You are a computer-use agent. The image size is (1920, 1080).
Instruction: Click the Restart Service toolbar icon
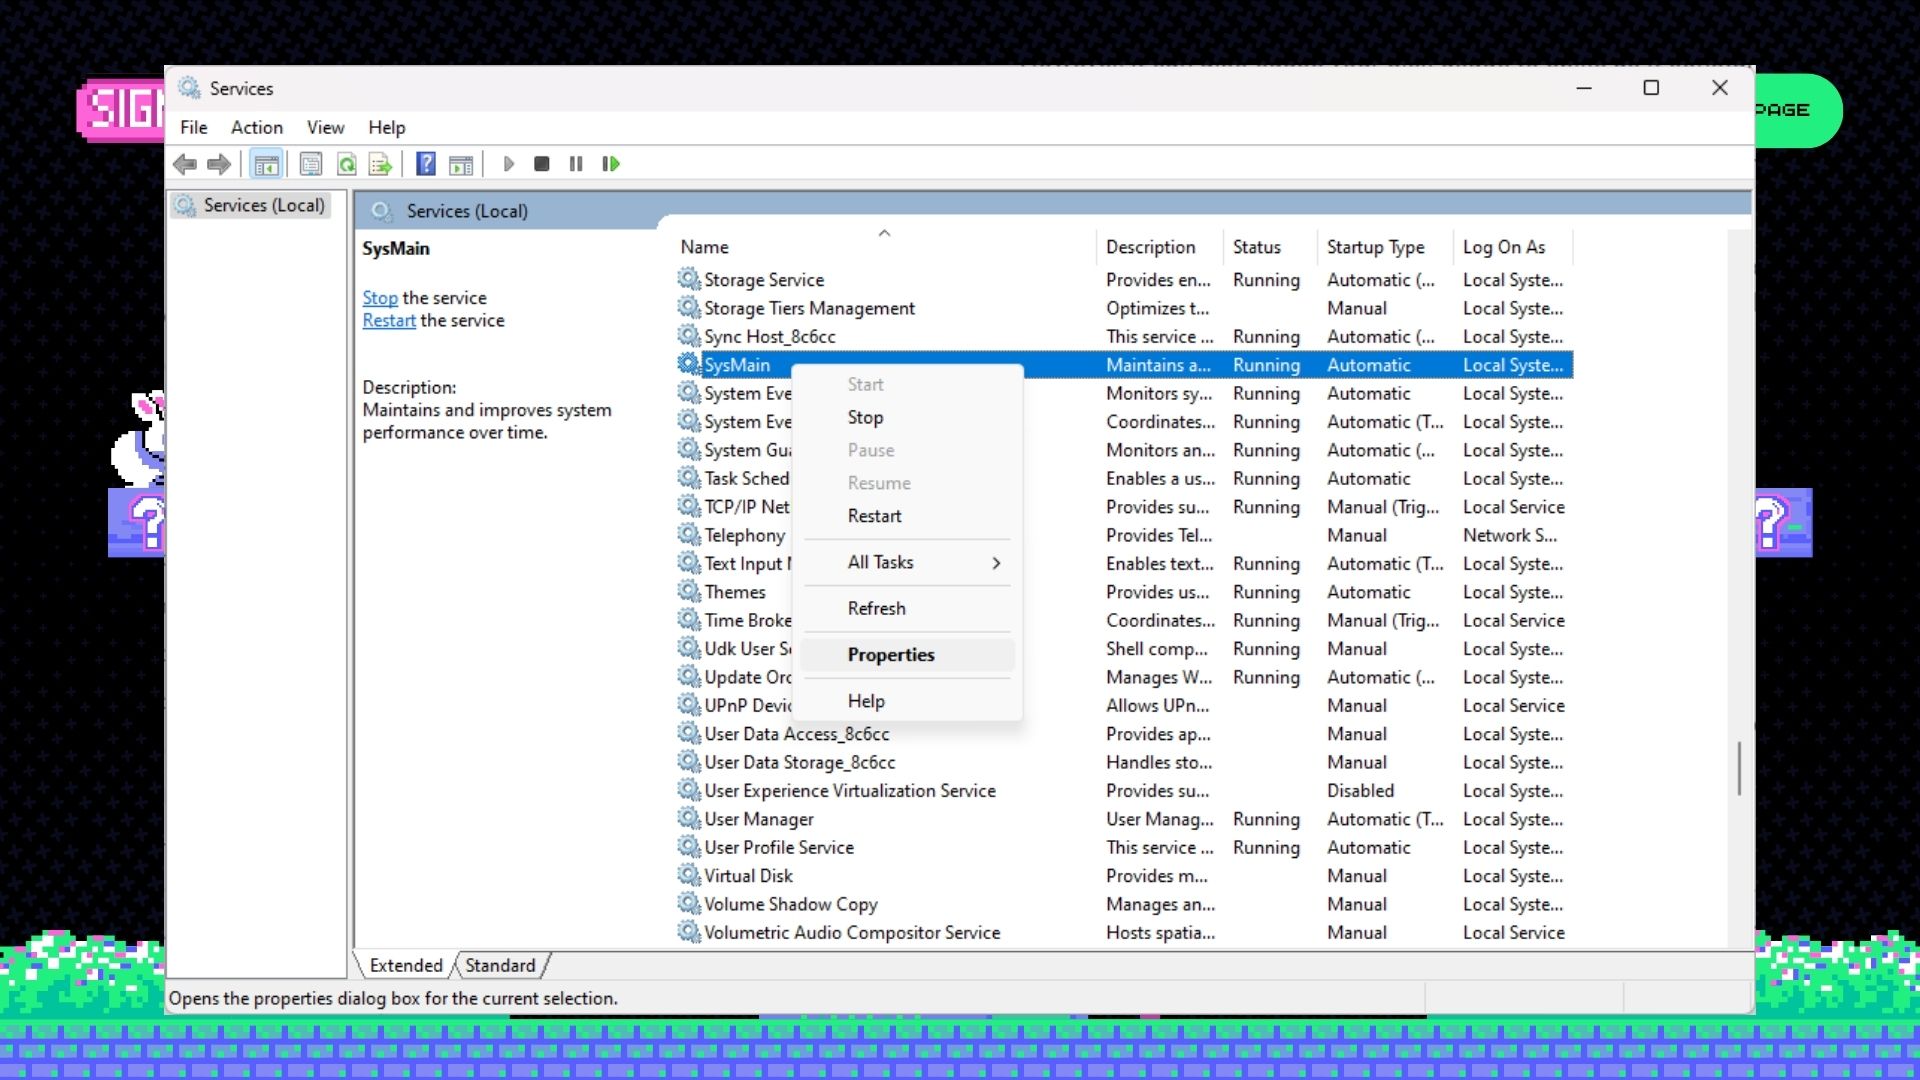click(x=611, y=164)
